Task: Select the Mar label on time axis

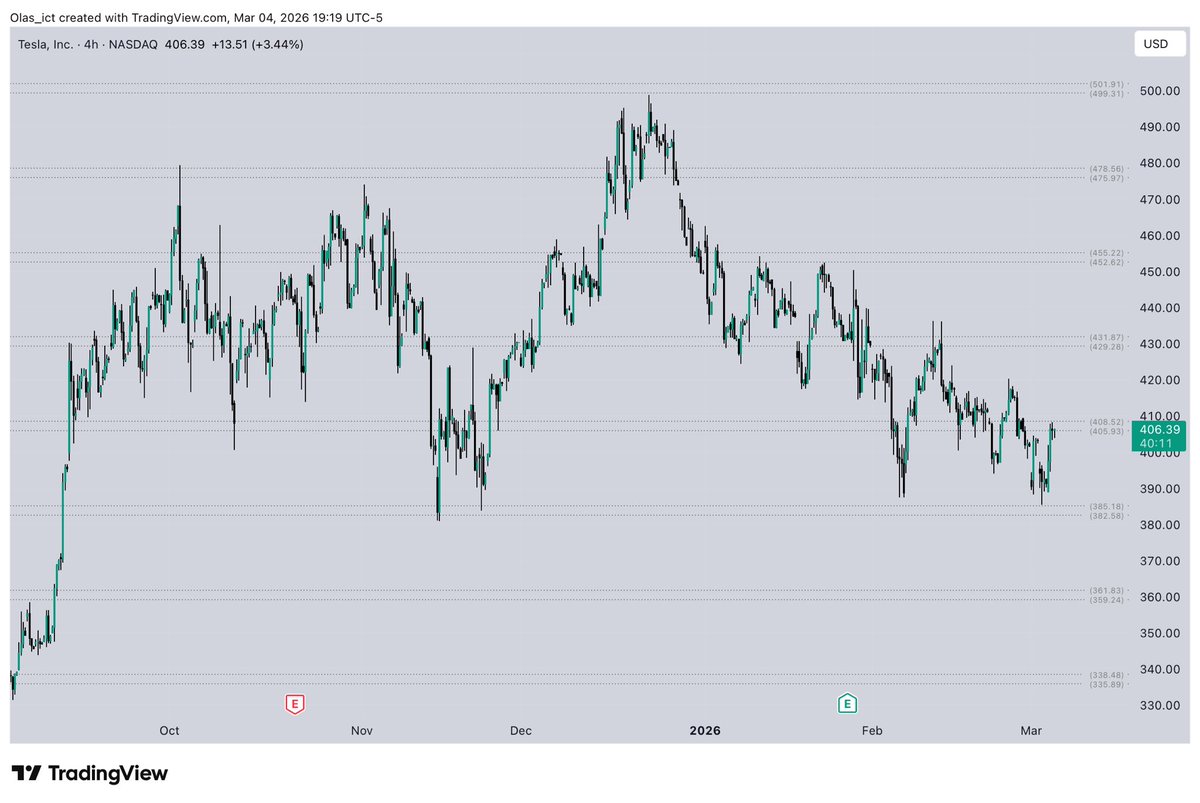Action: [1033, 731]
